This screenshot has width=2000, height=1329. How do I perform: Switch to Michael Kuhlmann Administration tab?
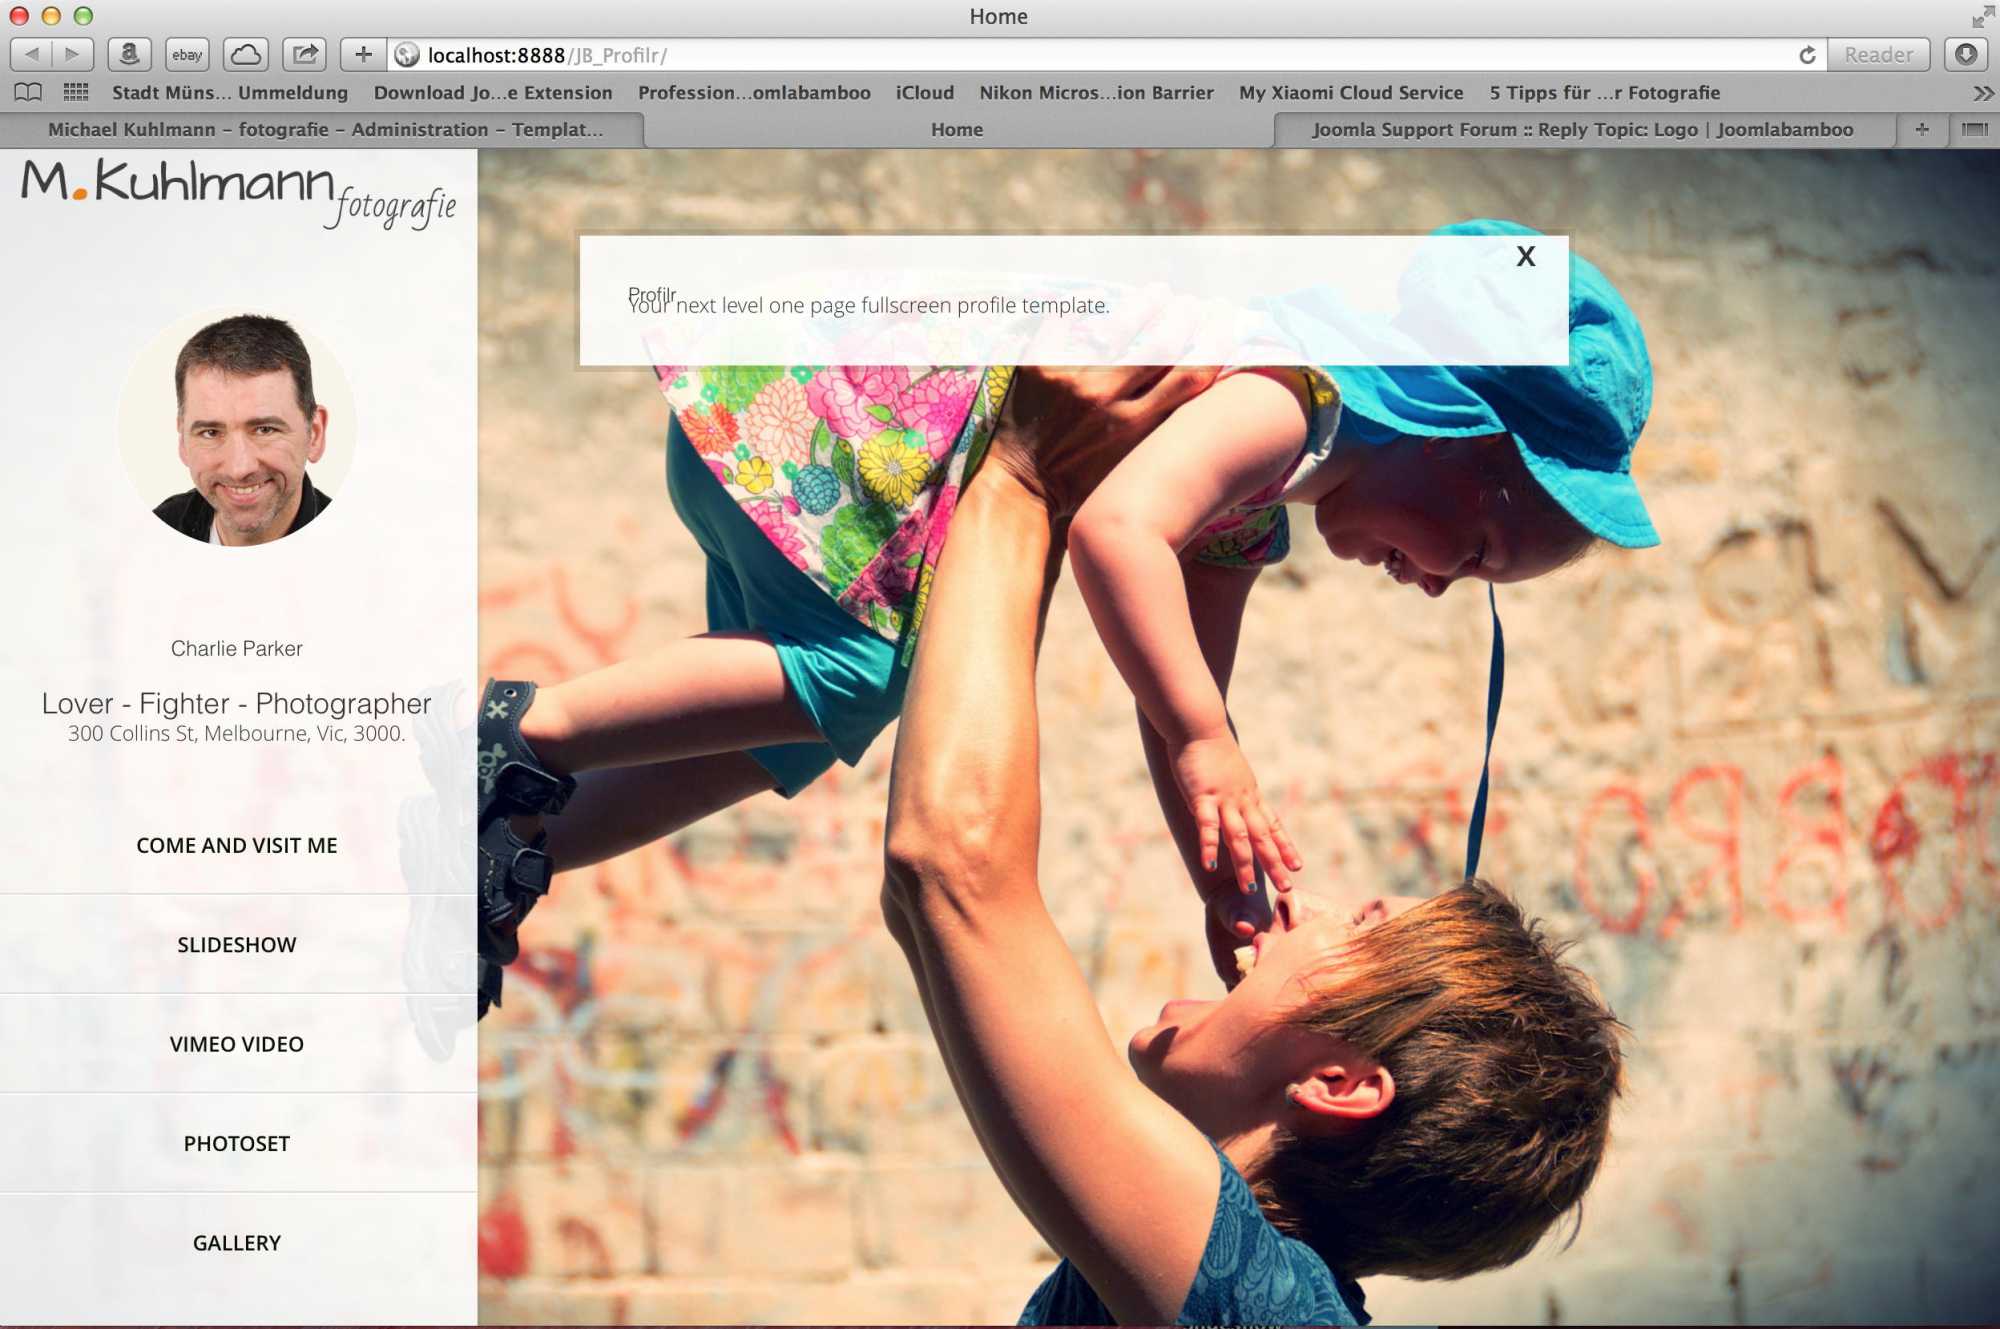click(324, 129)
